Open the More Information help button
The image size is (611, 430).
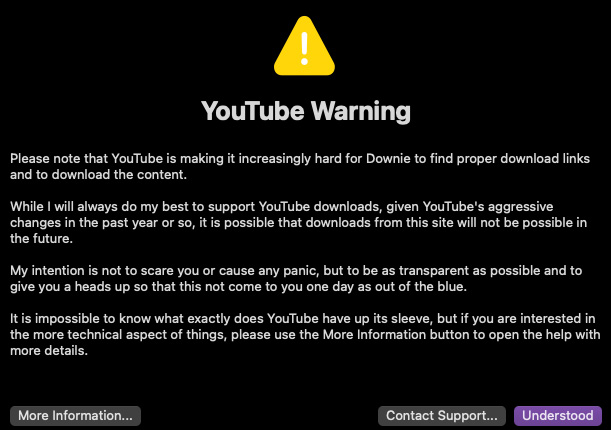click(x=75, y=416)
